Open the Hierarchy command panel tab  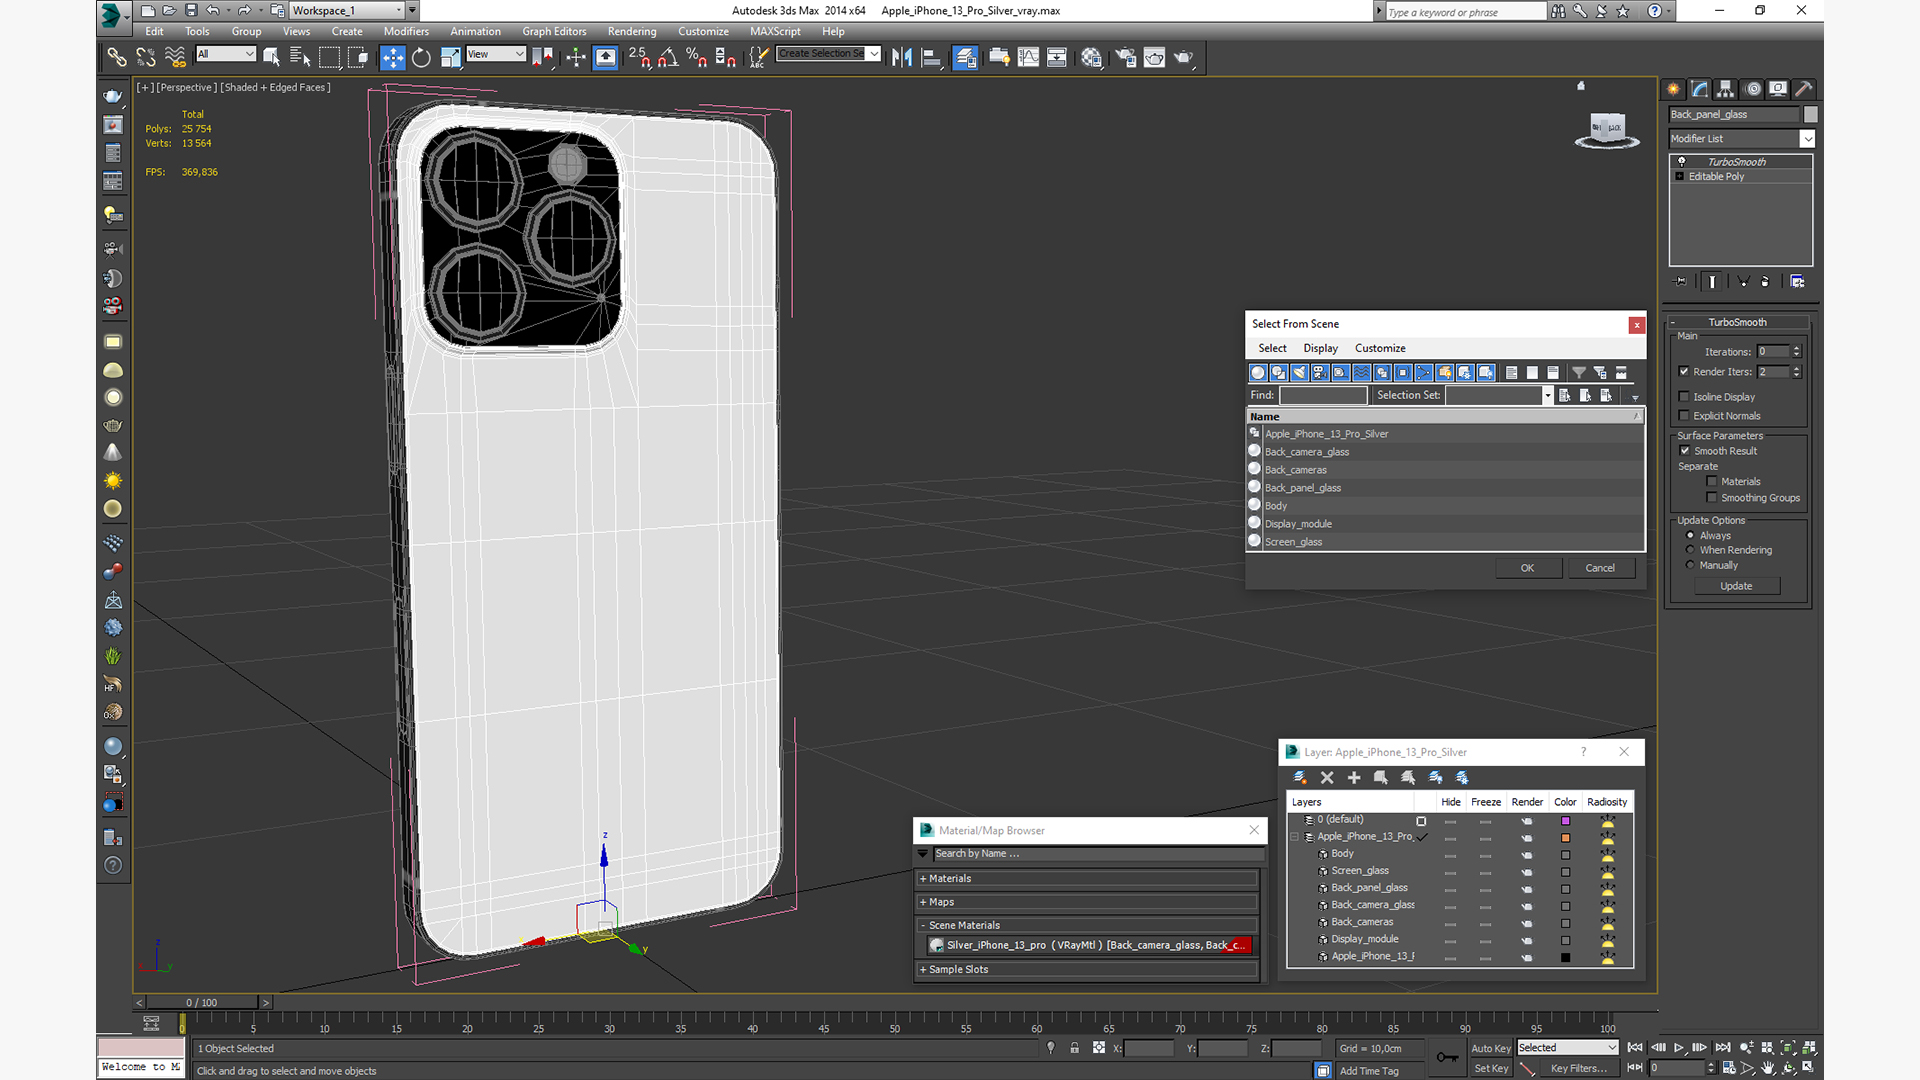pyautogui.click(x=1725, y=89)
